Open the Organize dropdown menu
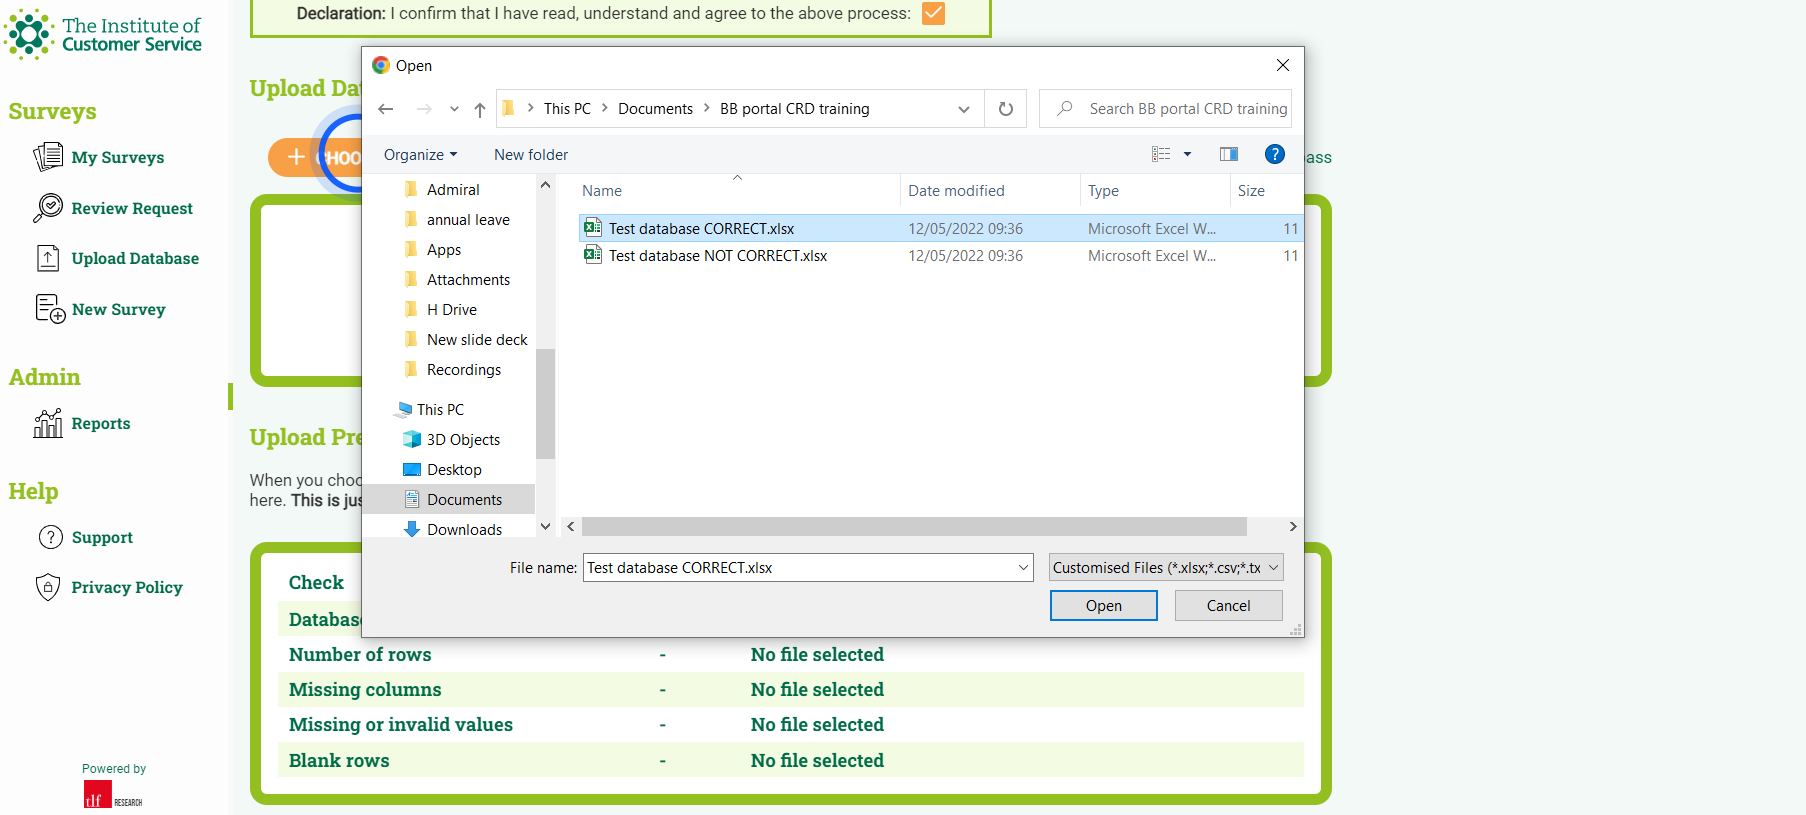Screen dimensions: 1806x815 coord(420,155)
